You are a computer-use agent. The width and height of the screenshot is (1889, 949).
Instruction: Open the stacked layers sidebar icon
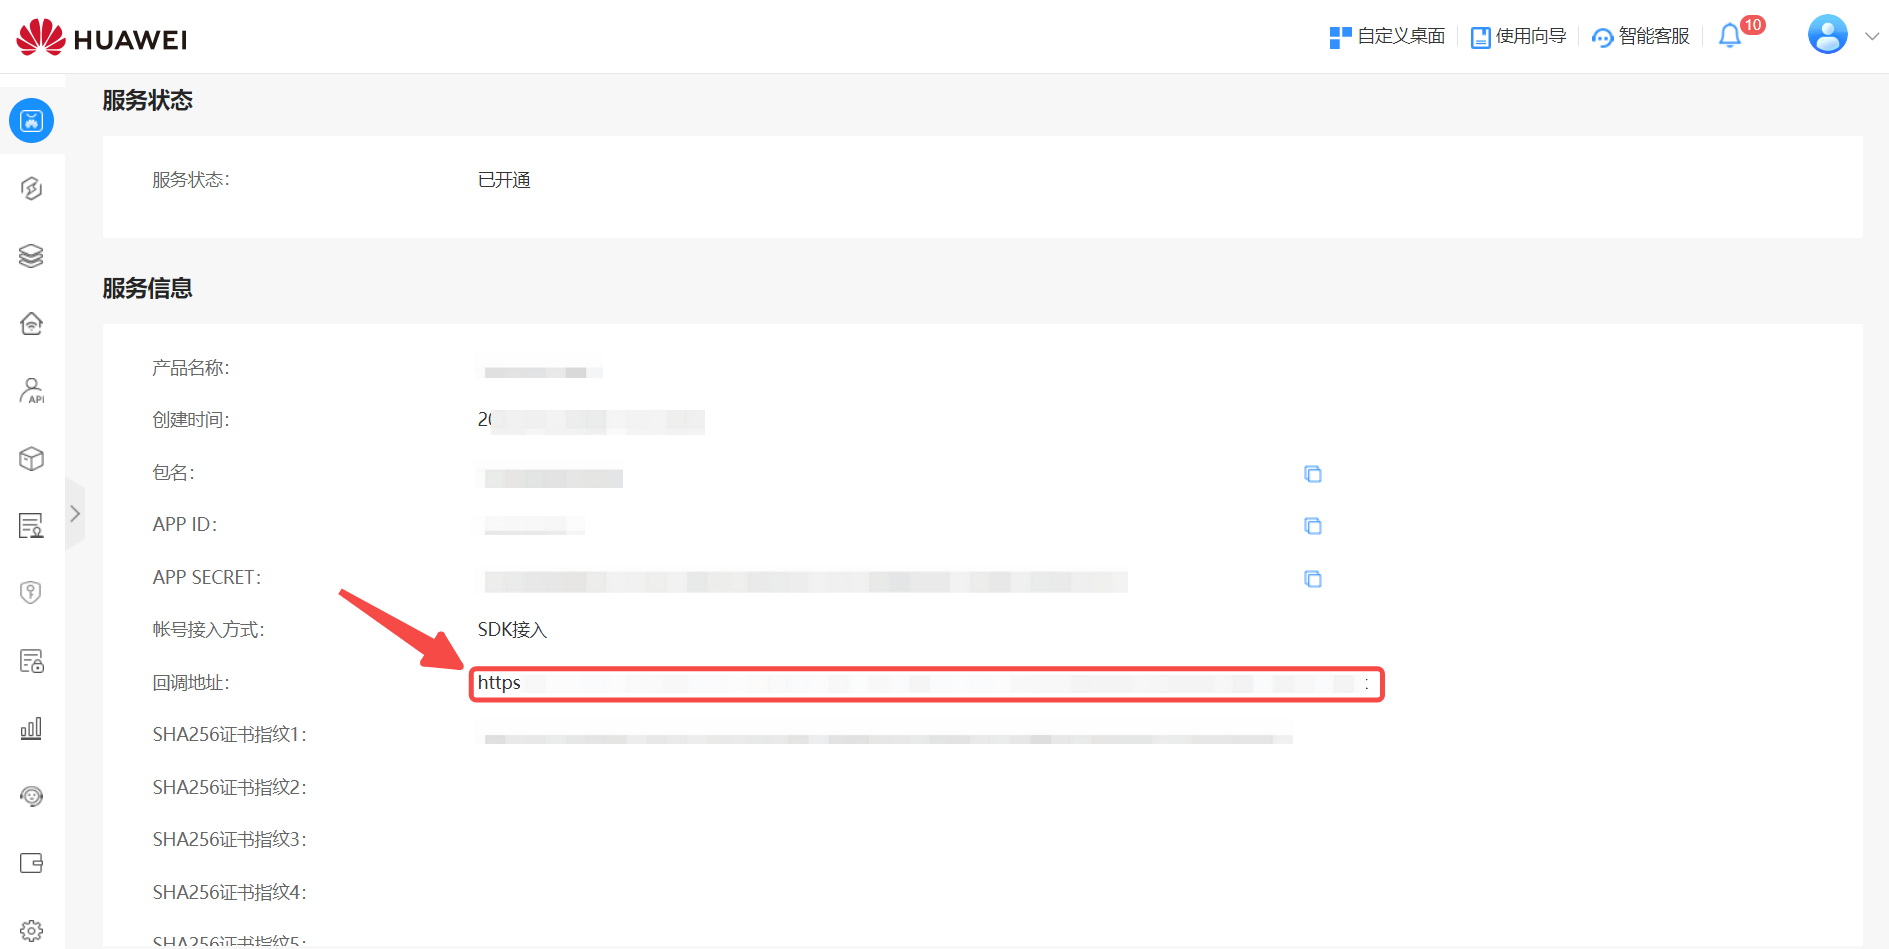[x=31, y=256]
